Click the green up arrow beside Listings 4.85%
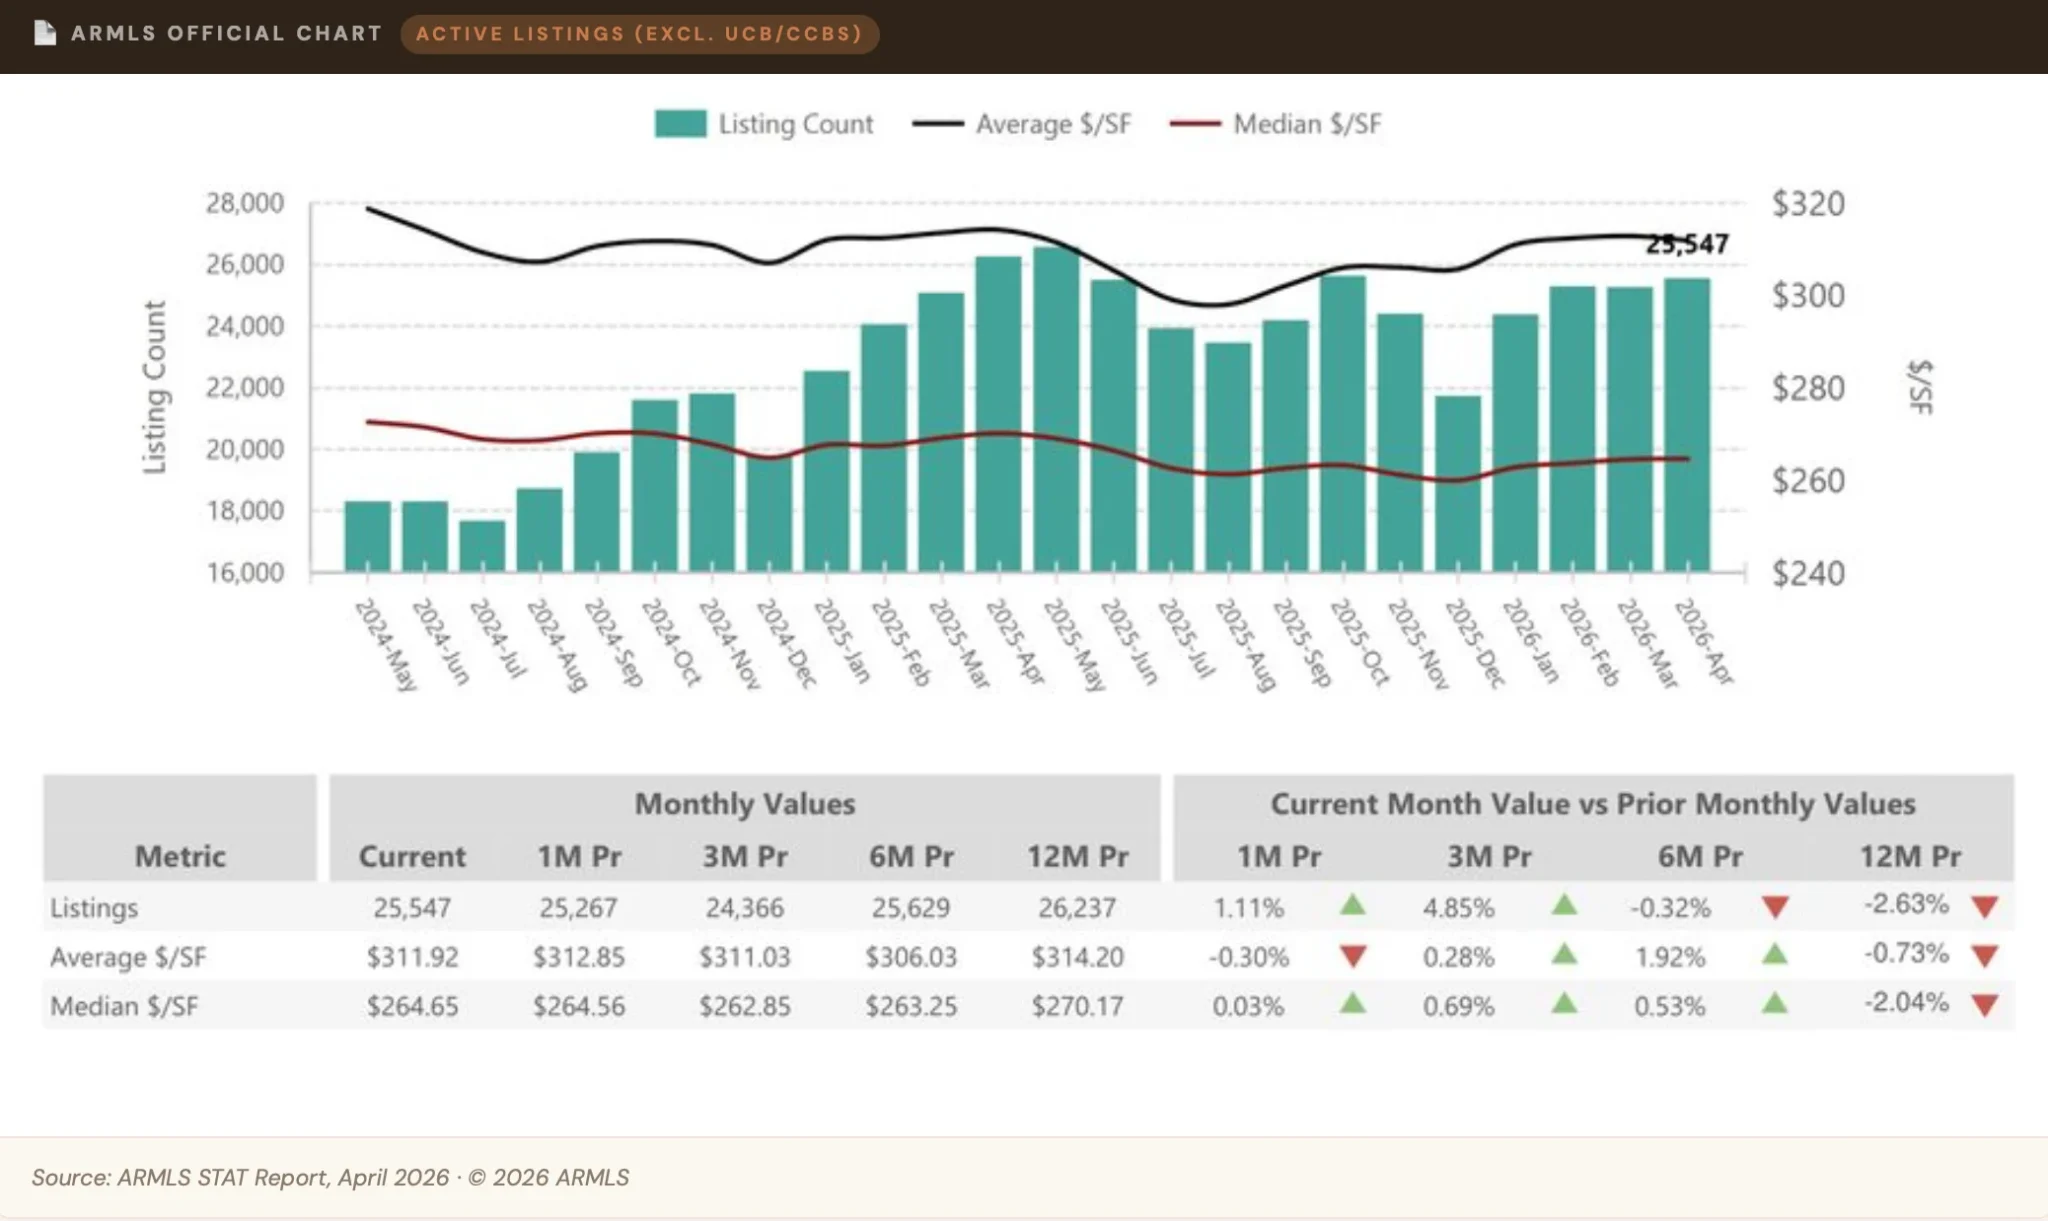 pyautogui.click(x=1565, y=906)
